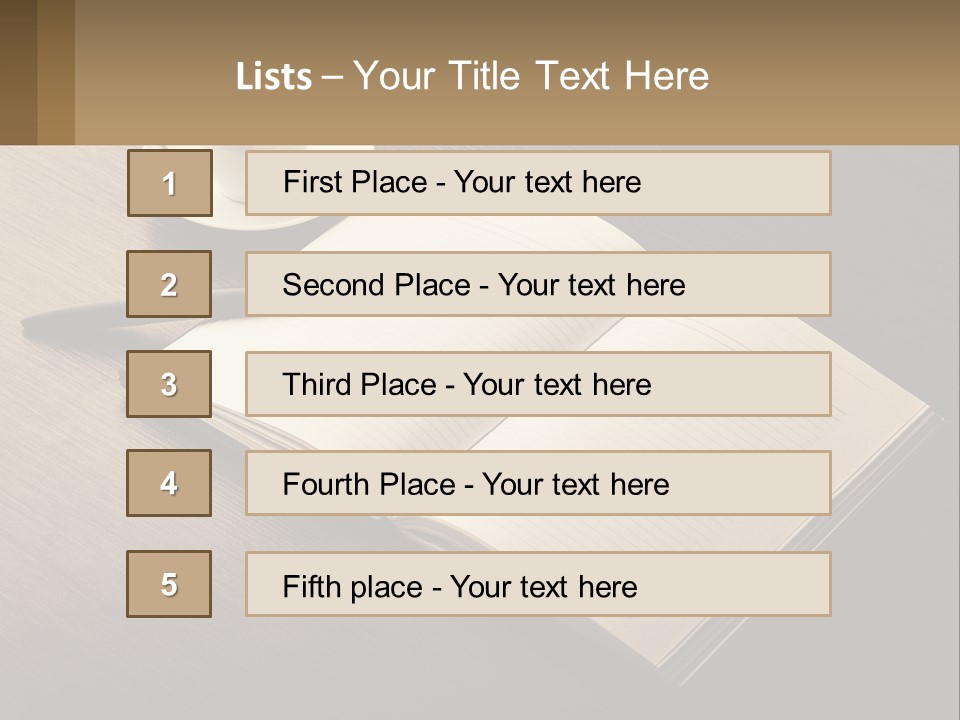Click the header band left of 'Lists'
Image resolution: width=960 pixels, height=720 pixels.
pos(150,75)
